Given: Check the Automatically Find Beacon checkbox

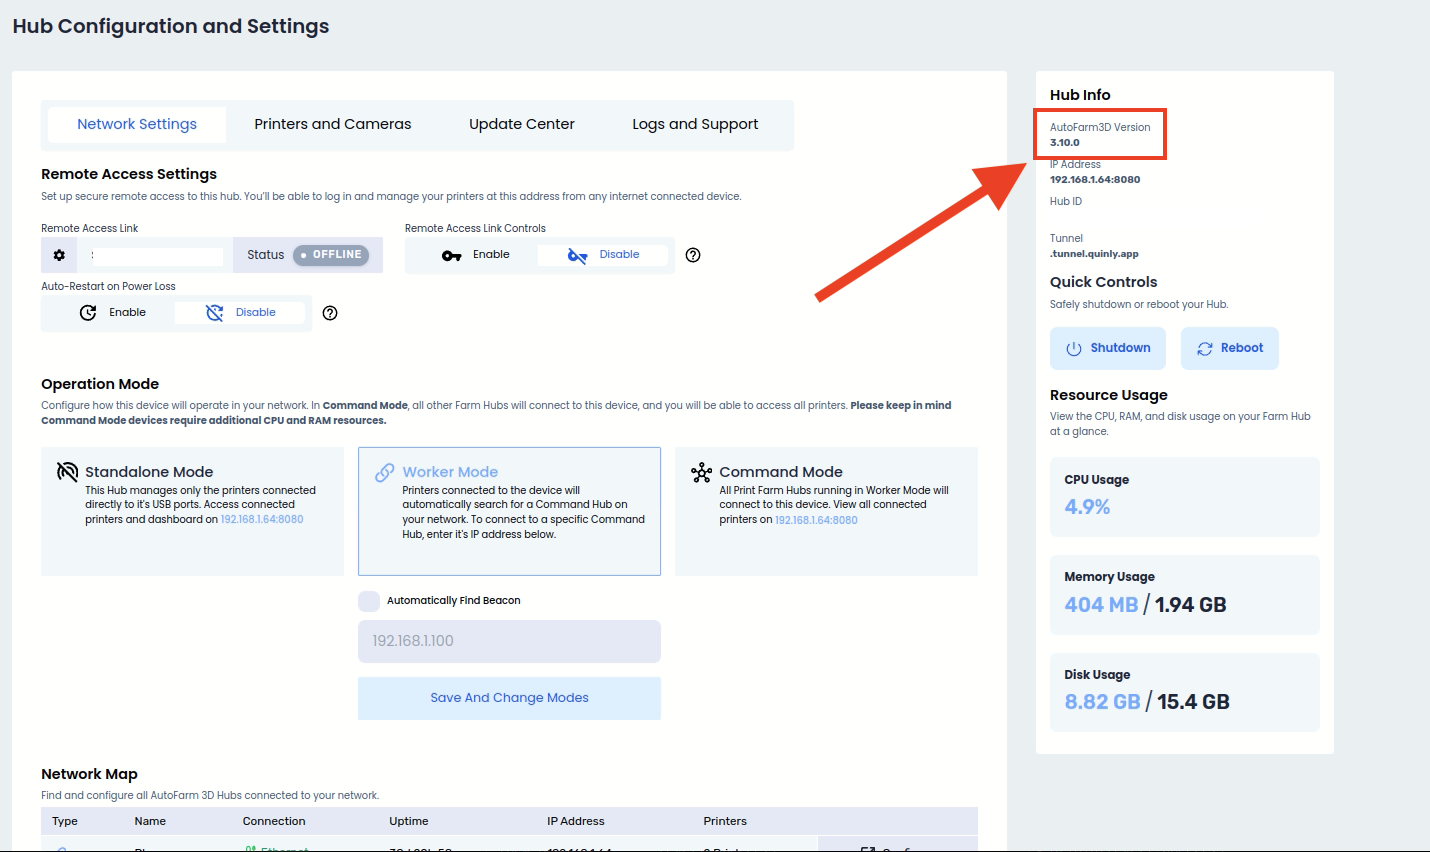Looking at the screenshot, I should (369, 601).
